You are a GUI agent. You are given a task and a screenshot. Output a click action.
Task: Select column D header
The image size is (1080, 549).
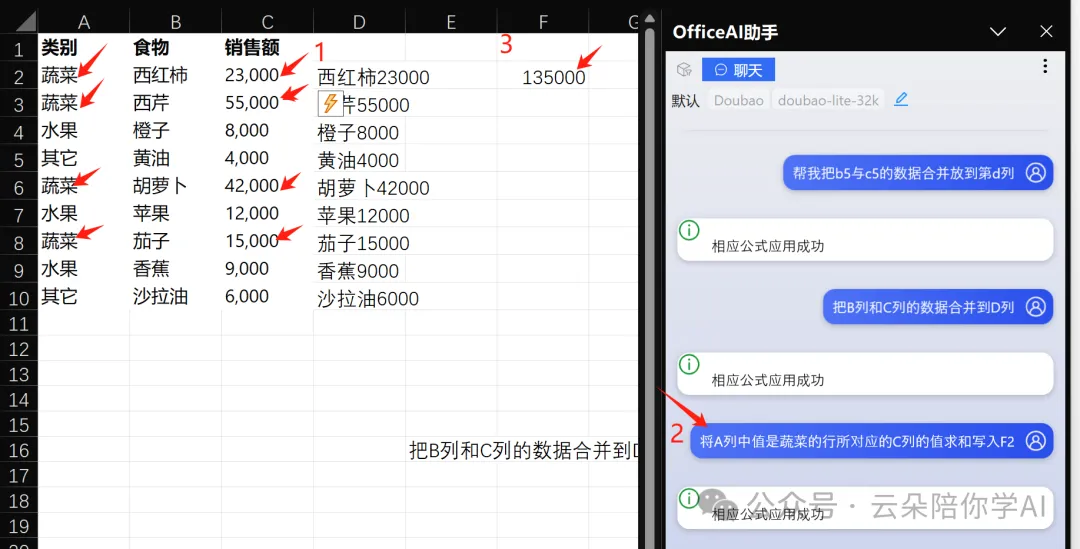(359, 22)
